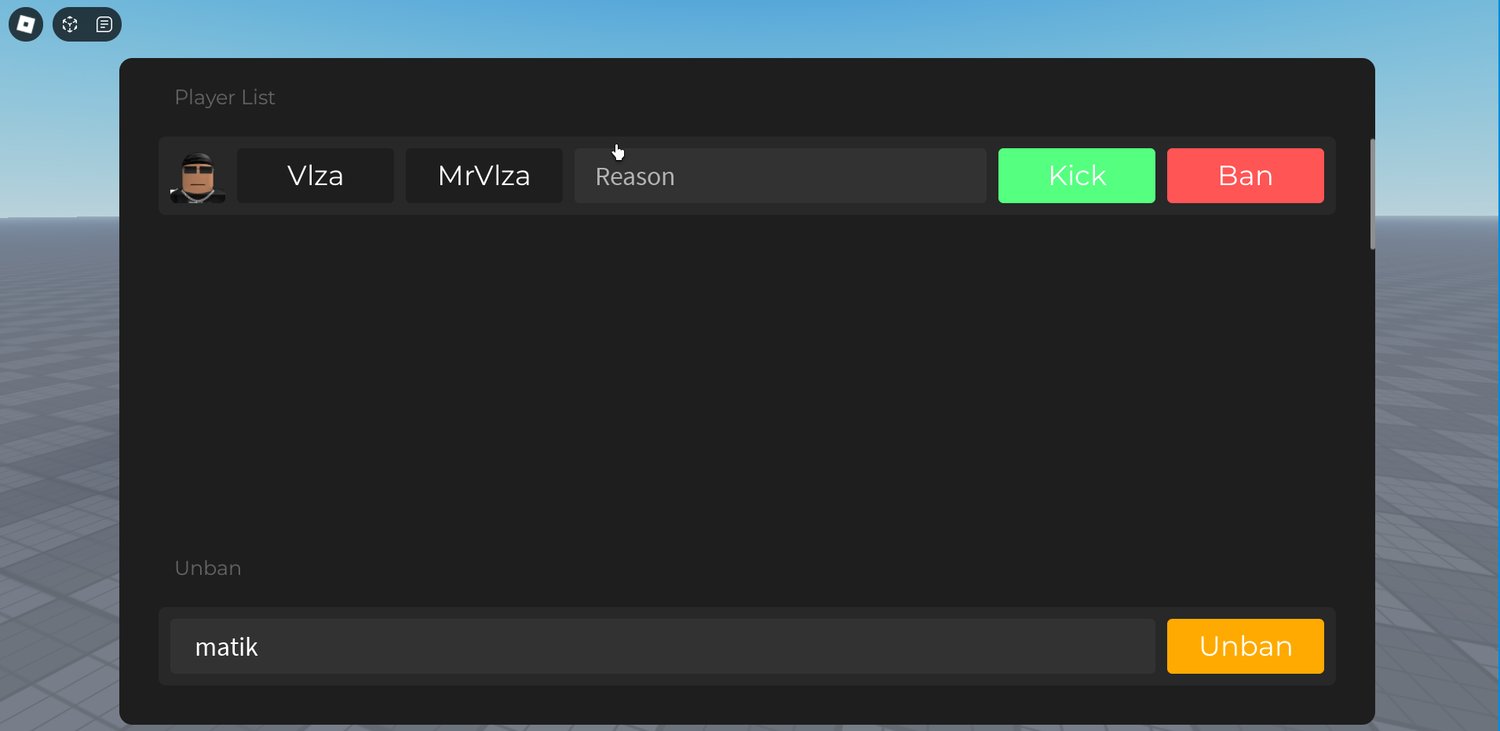The width and height of the screenshot is (1500, 731).
Task: Select the Vlza player avatar thumbnail
Action: [x=197, y=176]
